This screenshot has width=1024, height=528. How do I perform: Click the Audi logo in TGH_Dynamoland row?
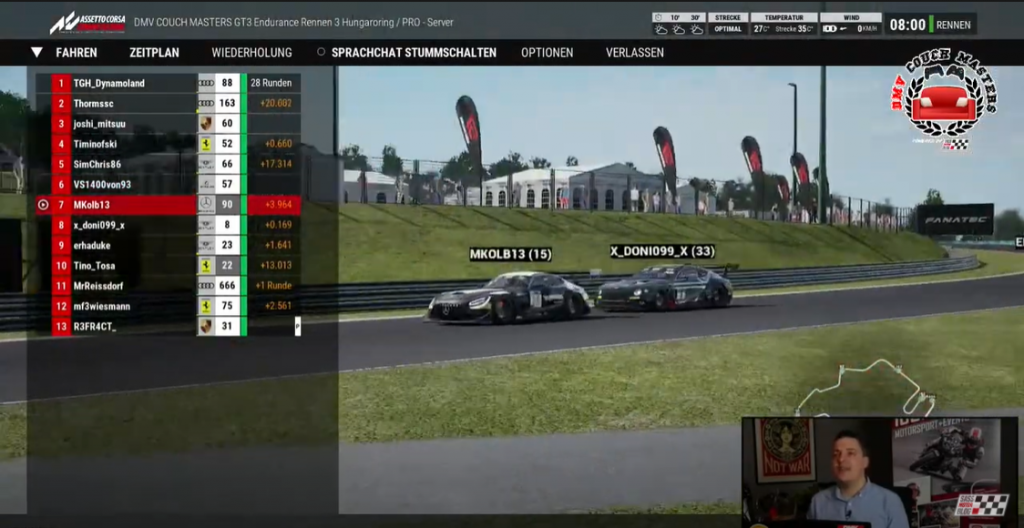tap(206, 83)
